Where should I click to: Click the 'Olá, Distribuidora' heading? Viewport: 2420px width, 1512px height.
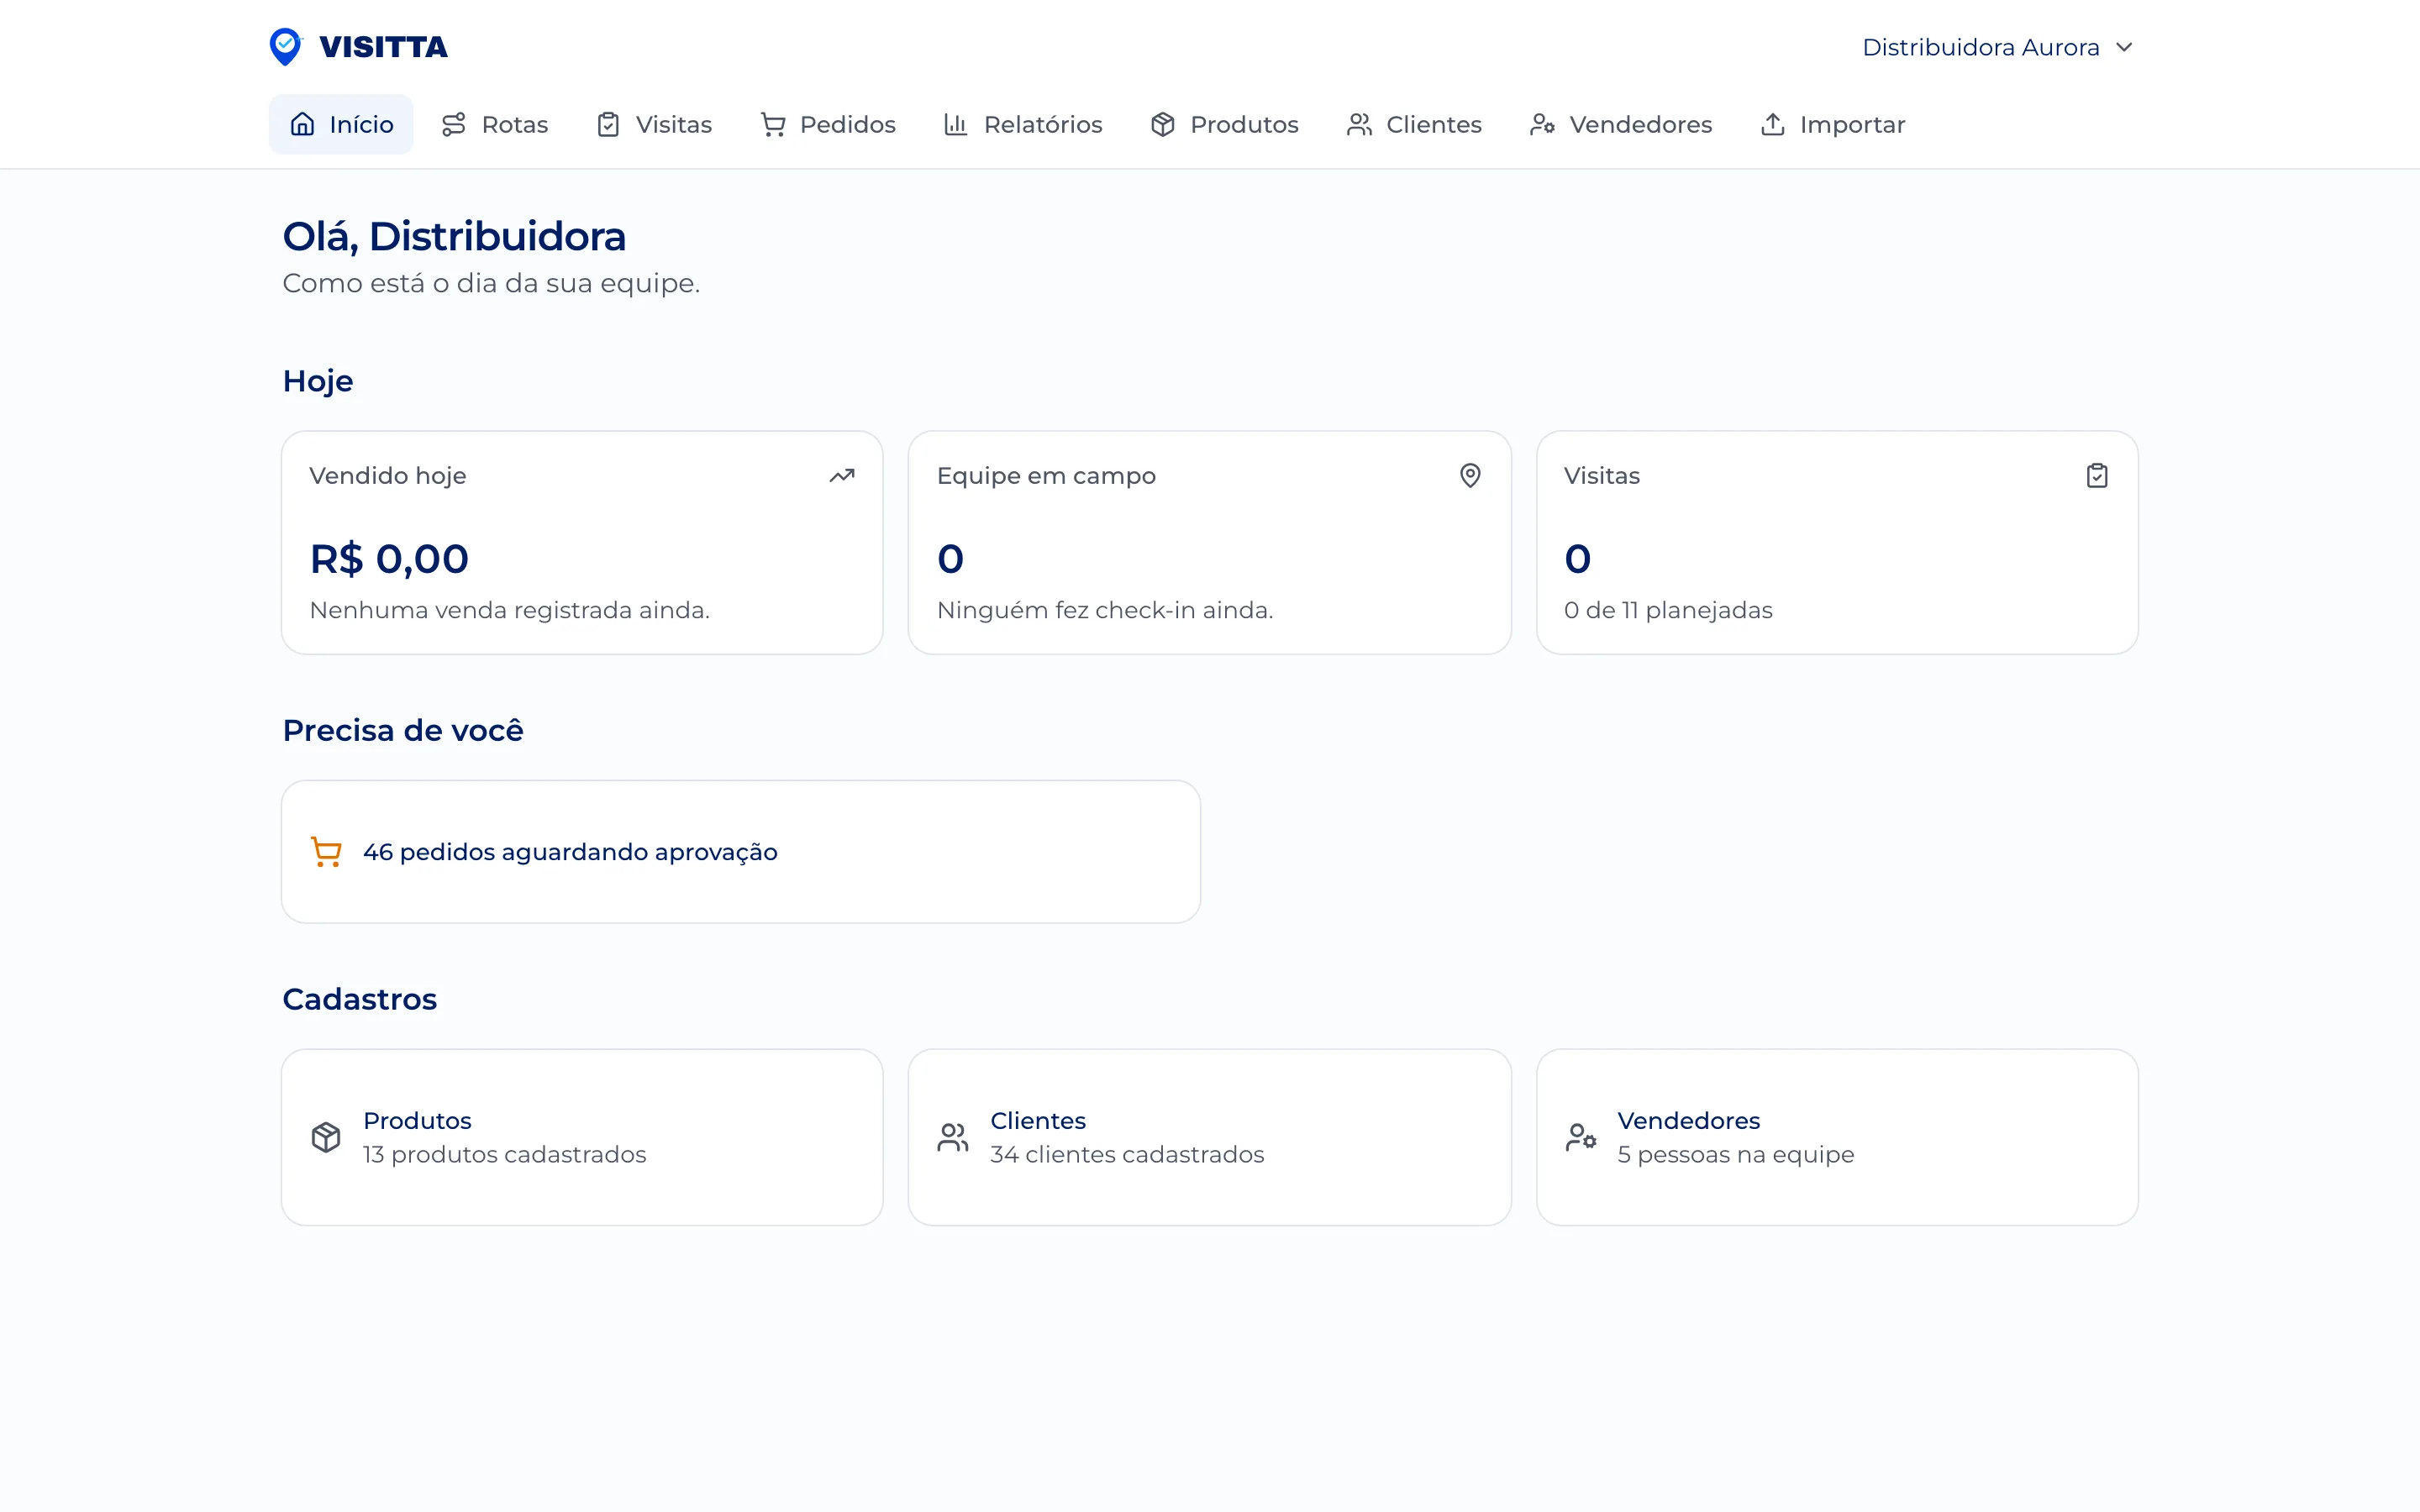[454, 237]
